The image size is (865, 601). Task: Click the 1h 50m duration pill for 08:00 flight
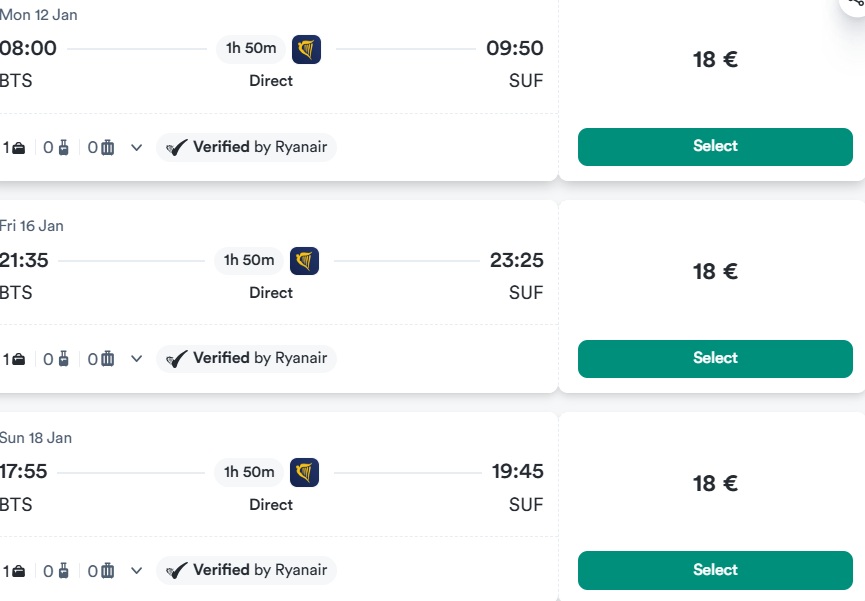click(250, 49)
